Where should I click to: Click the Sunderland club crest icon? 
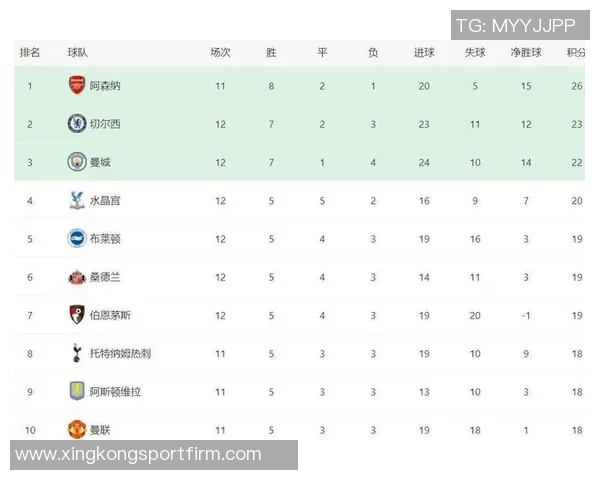(77, 277)
